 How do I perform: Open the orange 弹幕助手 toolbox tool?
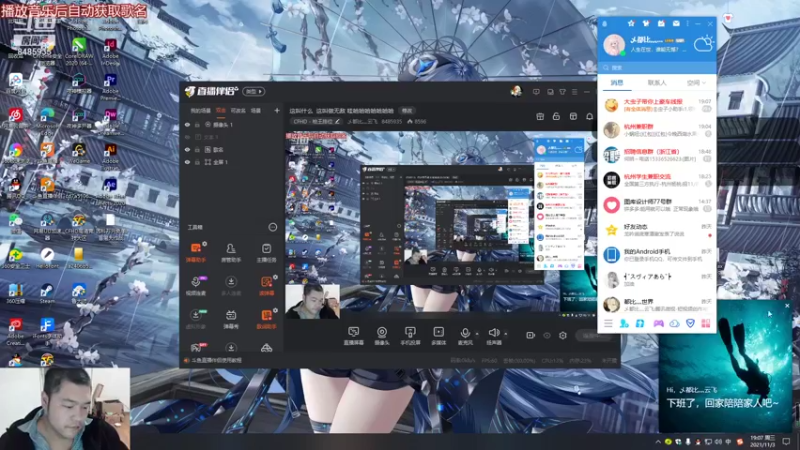(x=196, y=253)
